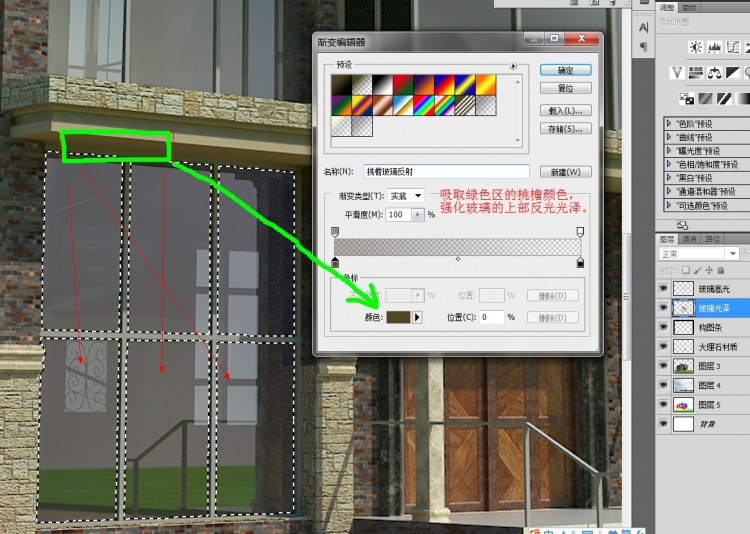Hide the 图层 5 layer
The height and width of the screenshot is (534, 750).
pos(663,405)
